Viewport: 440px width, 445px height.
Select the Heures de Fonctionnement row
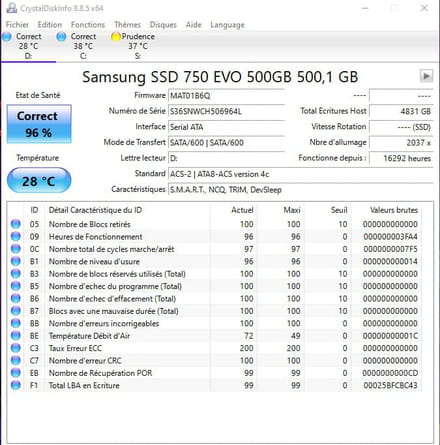tap(216, 237)
